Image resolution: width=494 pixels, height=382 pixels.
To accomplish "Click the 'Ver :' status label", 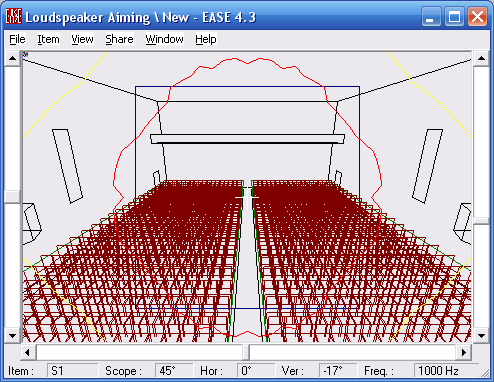I will coord(293,371).
